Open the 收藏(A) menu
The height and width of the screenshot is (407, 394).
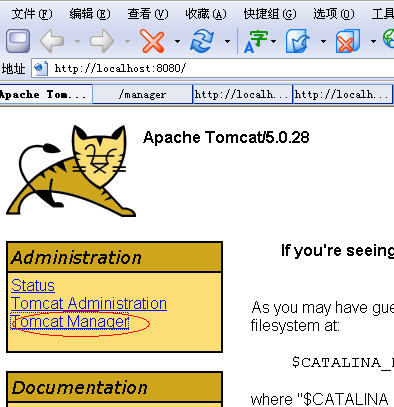point(206,14)
